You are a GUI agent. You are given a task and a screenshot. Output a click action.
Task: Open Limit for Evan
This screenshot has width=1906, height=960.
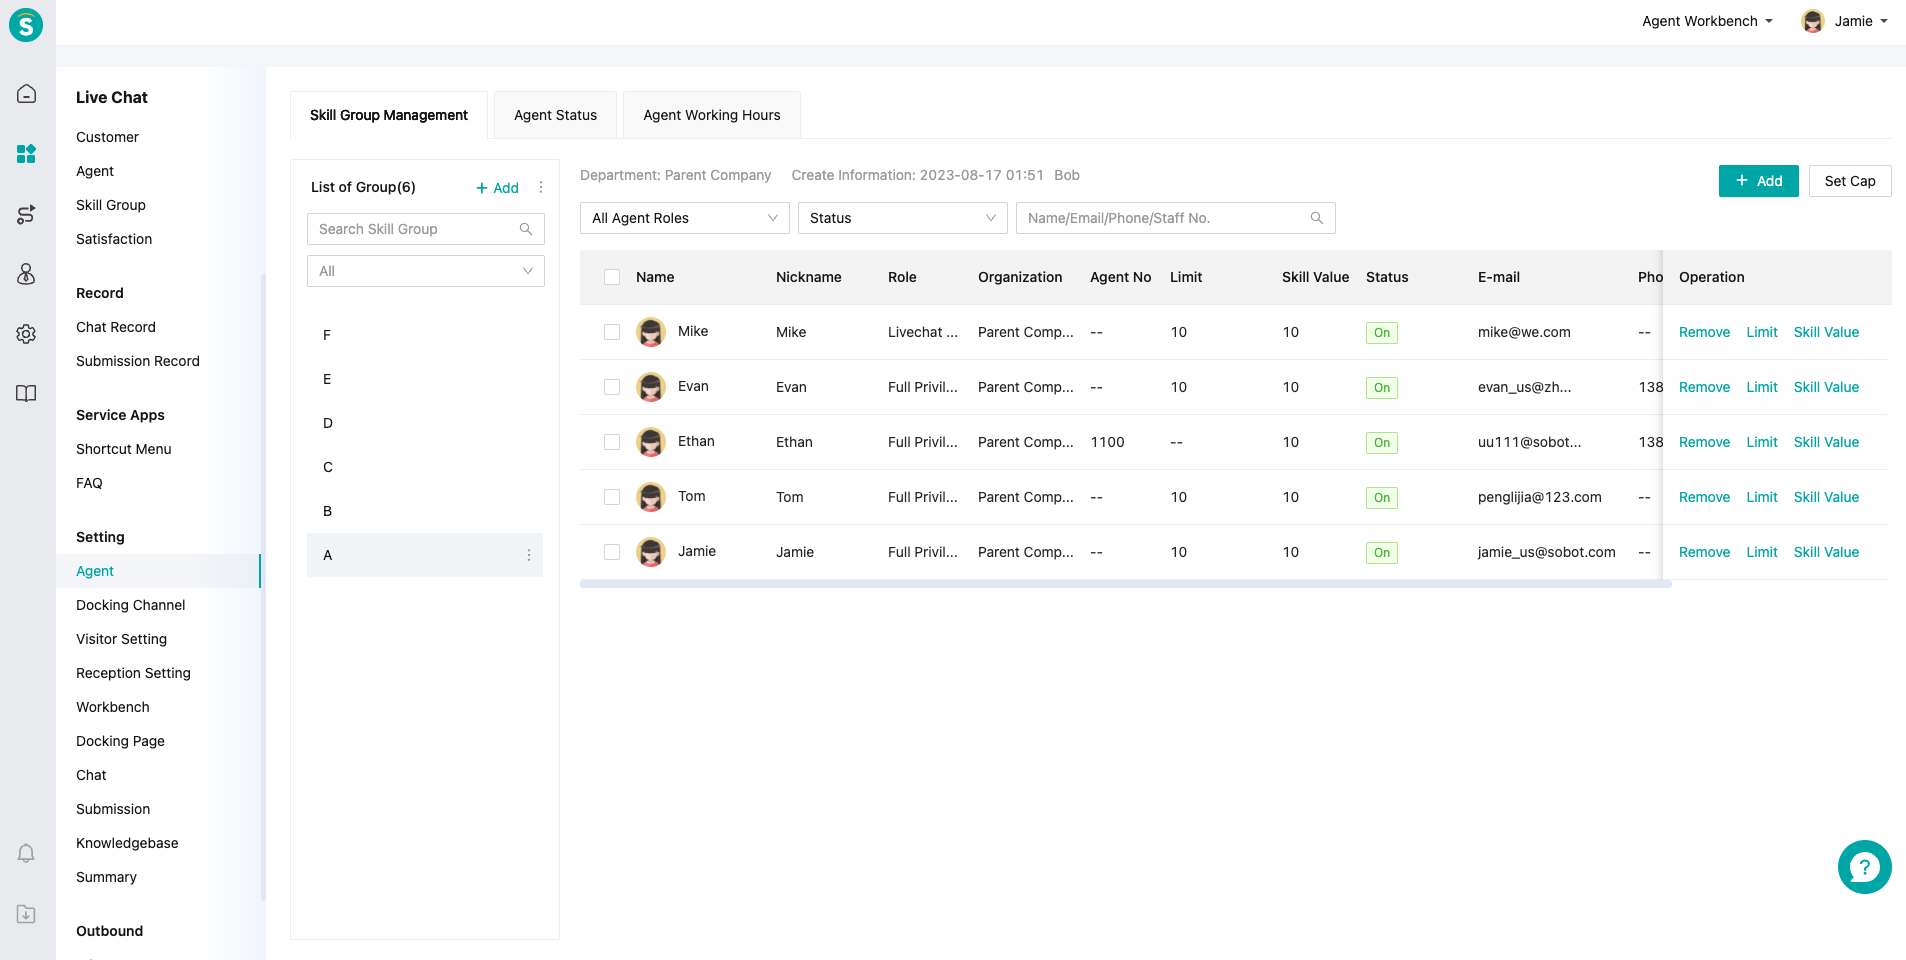coord(1762,387)
